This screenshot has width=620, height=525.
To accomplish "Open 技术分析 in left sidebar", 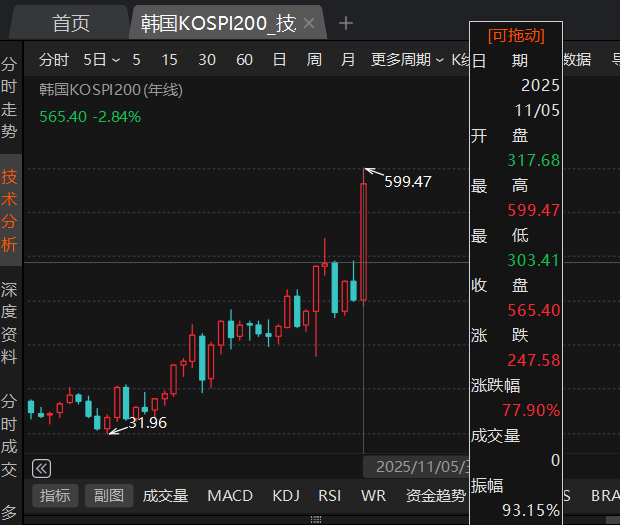I will tap(9, 210).
